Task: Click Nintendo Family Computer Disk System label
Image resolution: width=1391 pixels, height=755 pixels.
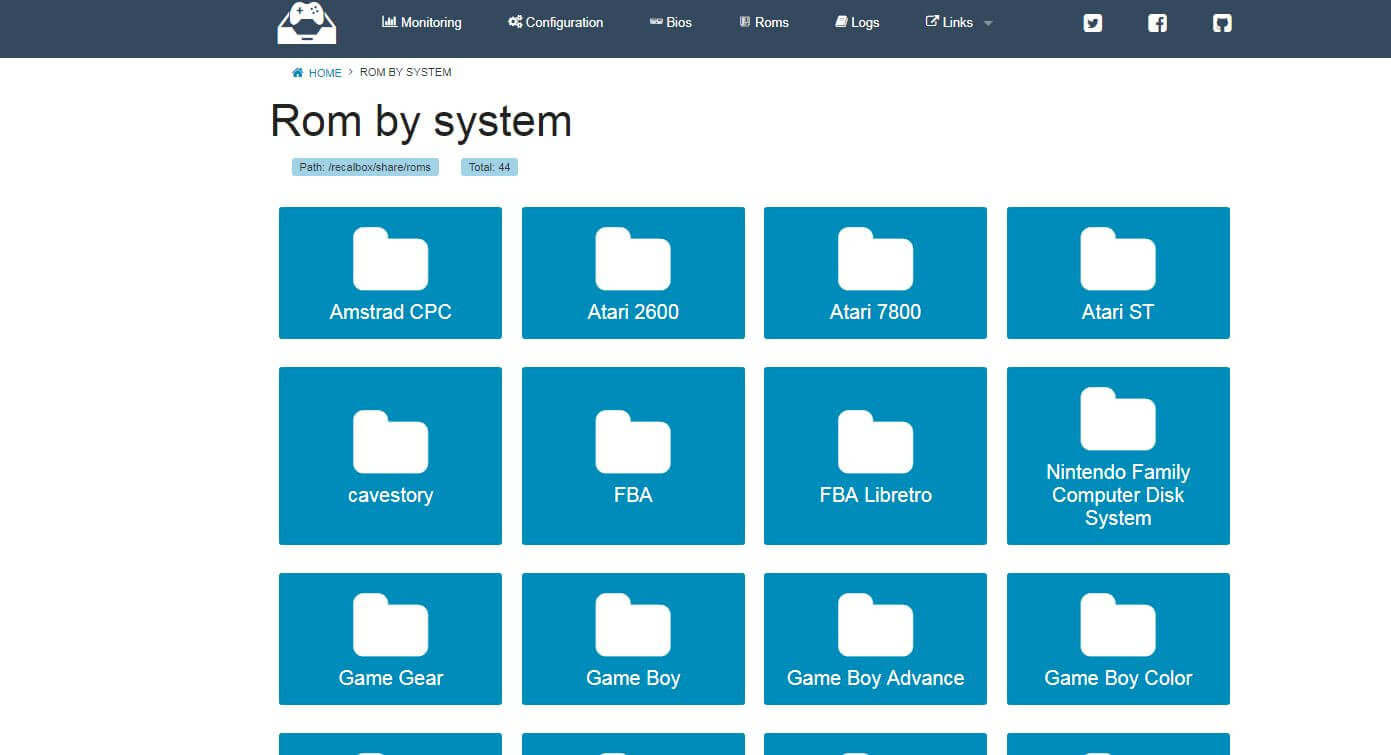Action: tap(1118, 495)
